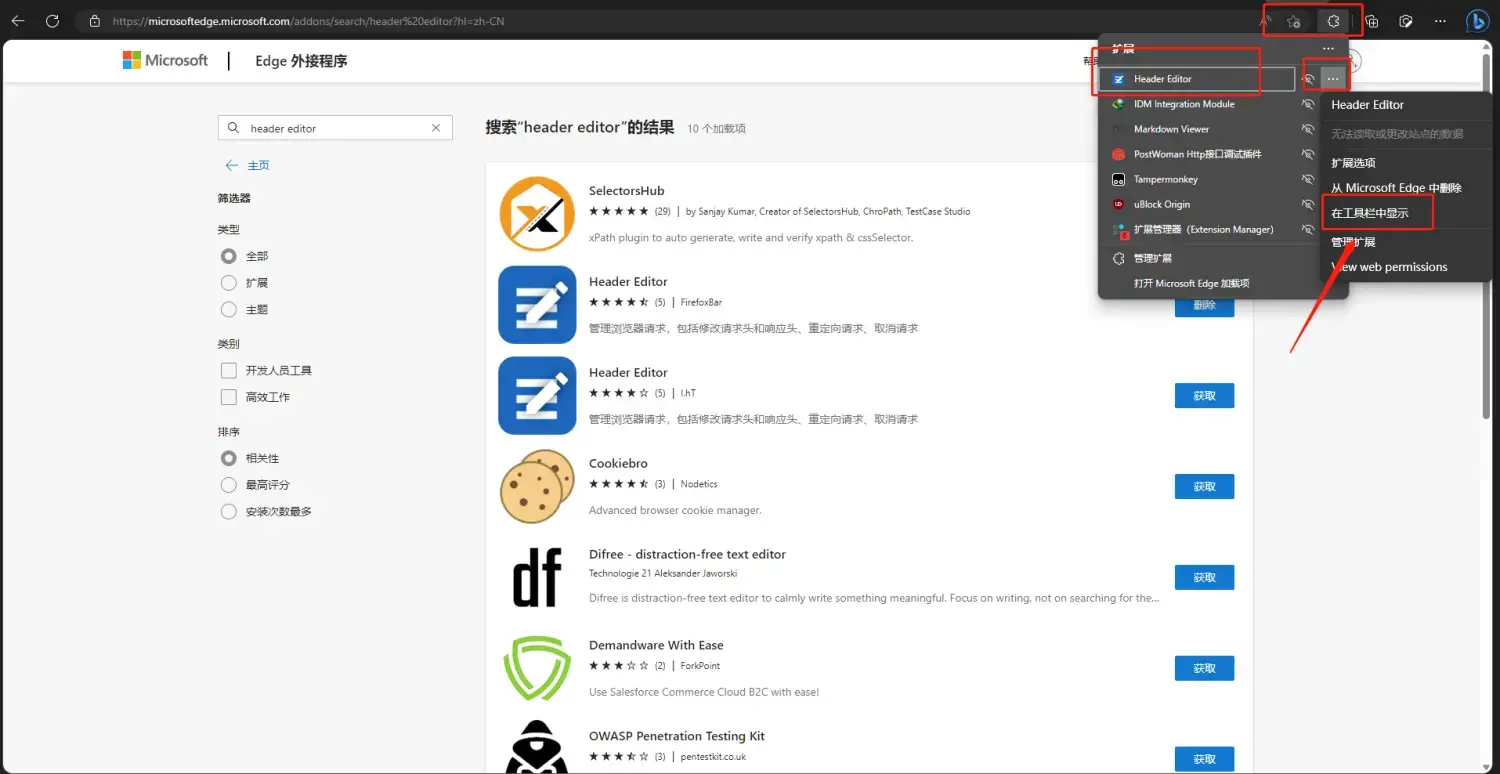The image size is (1500, 774).
Task: Open the Collections icon in toolbar
Action: [1372, 21]
